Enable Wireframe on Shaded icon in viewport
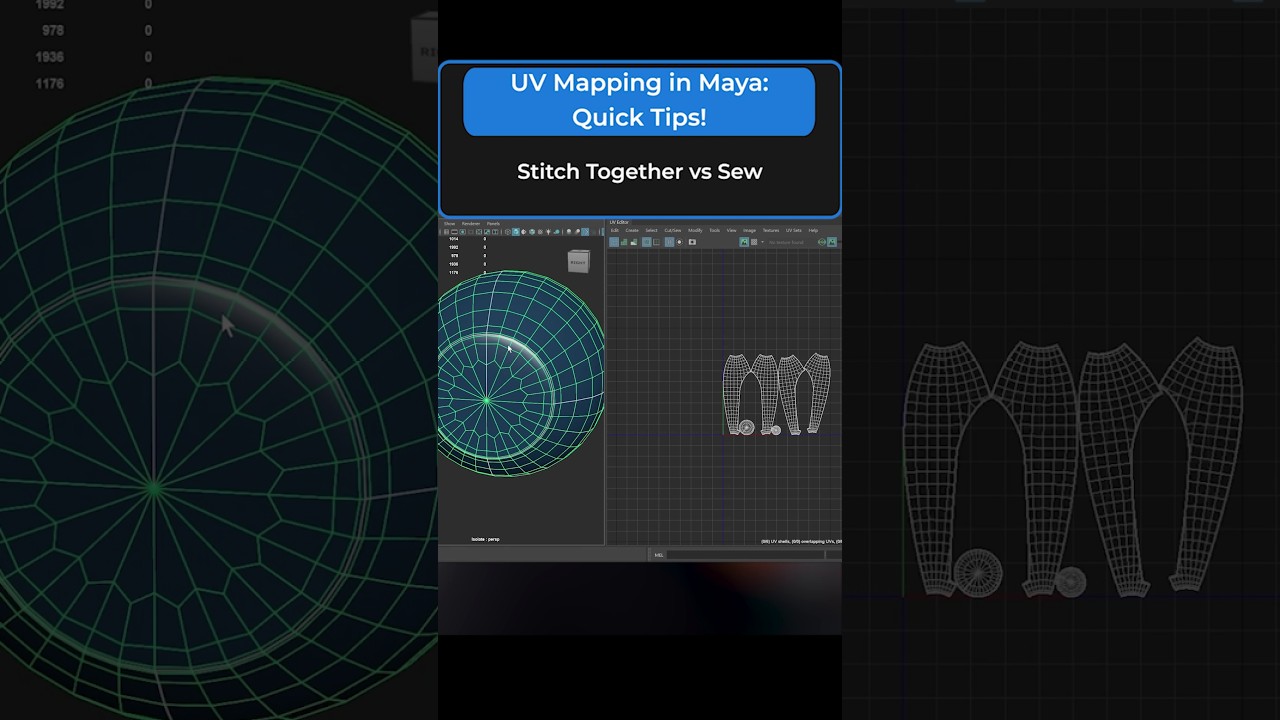 pyautogui.click(x=532, y=232)
